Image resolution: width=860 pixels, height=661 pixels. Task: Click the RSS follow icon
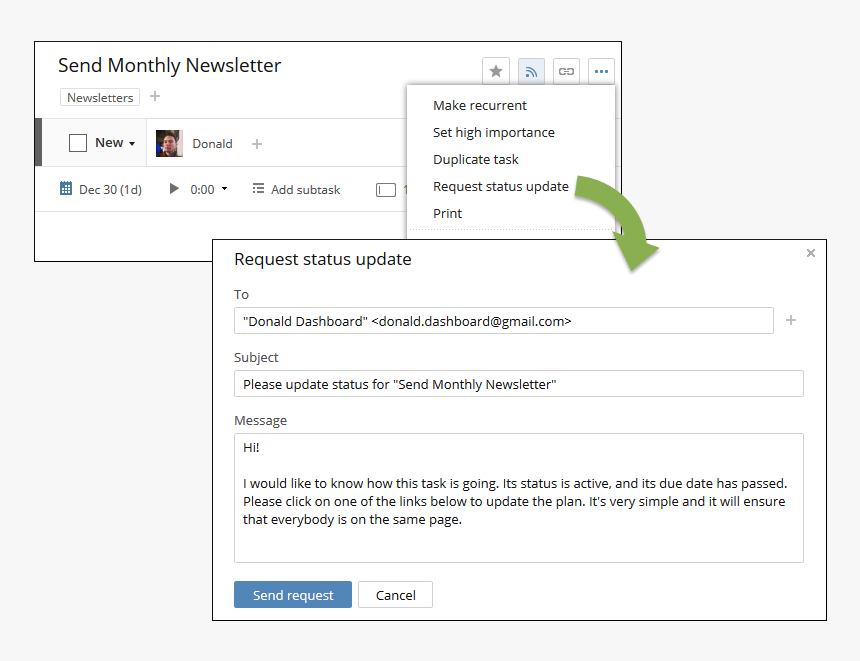pos(531,71)
